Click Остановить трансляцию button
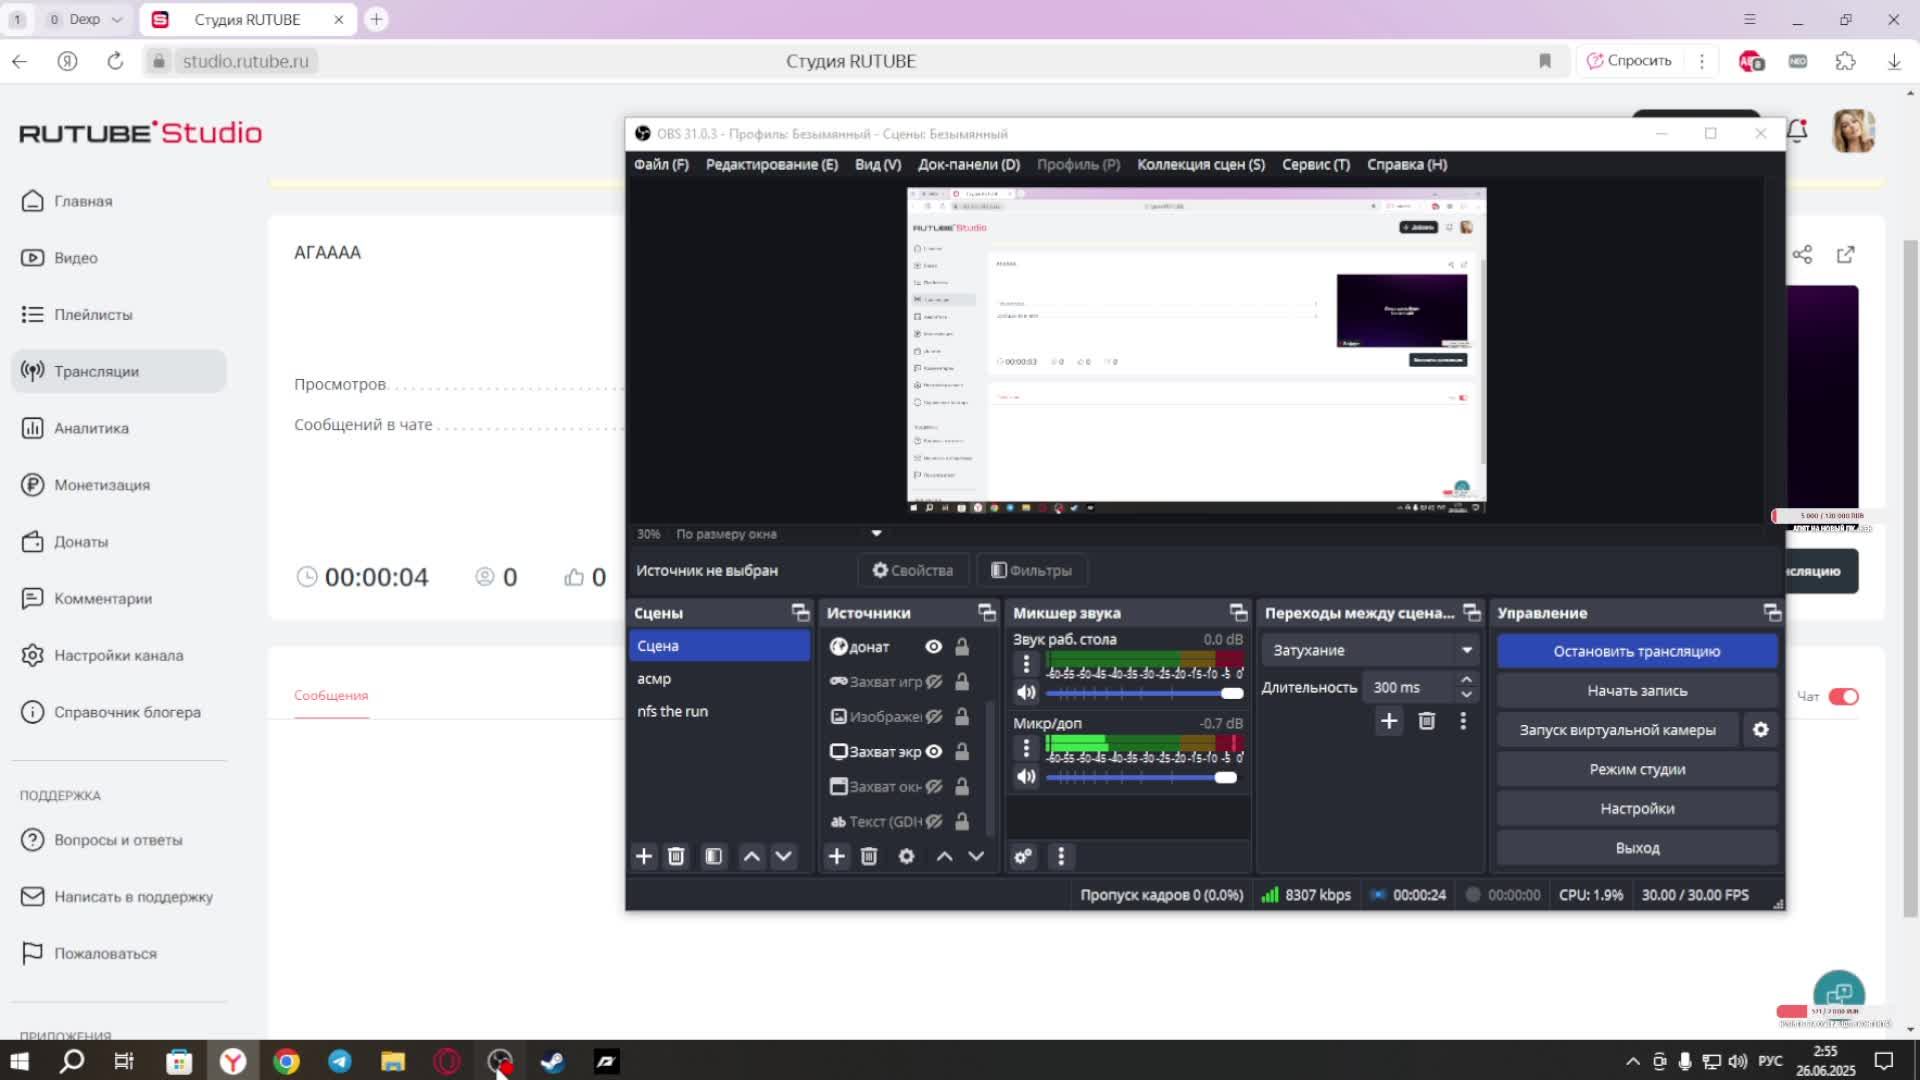1920x1080 pixels. pyautogui.click(x=1636, y=651)
